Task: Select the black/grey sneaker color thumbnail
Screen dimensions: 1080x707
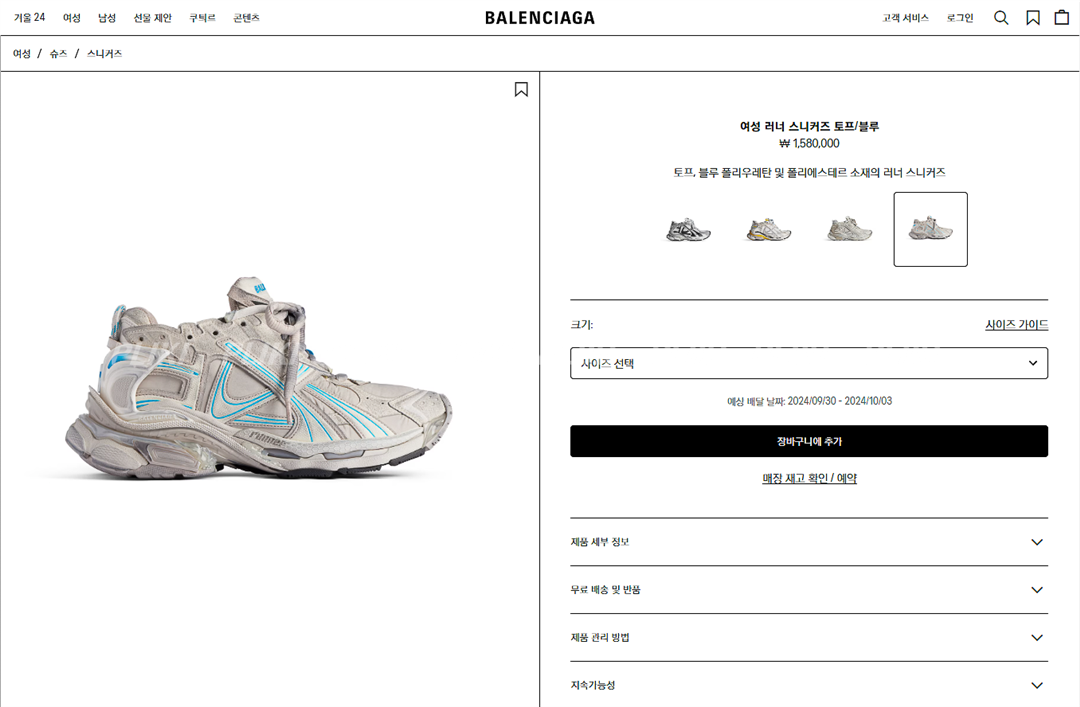Action: 688,229
